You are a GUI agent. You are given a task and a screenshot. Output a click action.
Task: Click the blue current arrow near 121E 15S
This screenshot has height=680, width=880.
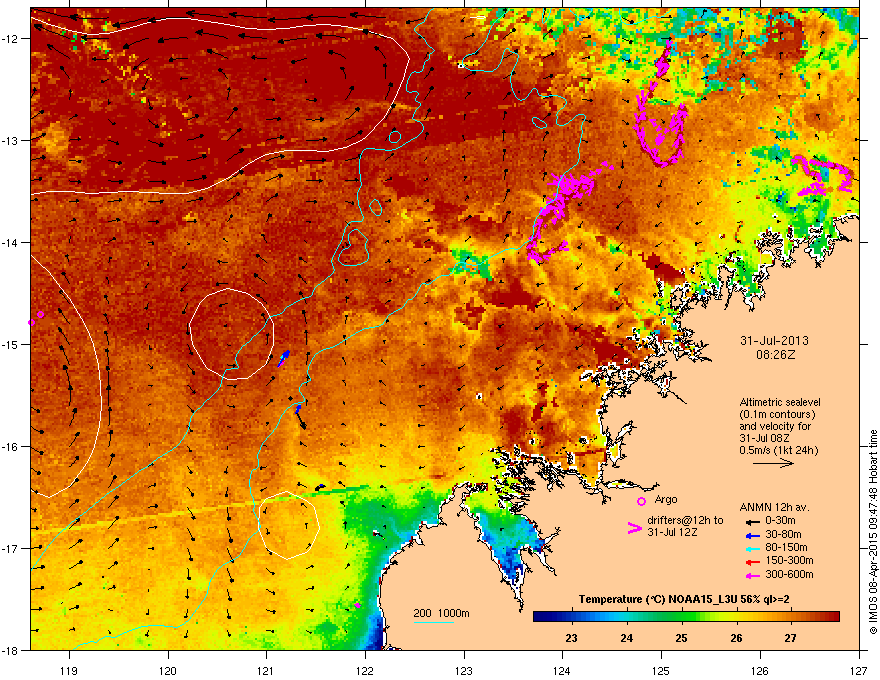coord(284,358)
